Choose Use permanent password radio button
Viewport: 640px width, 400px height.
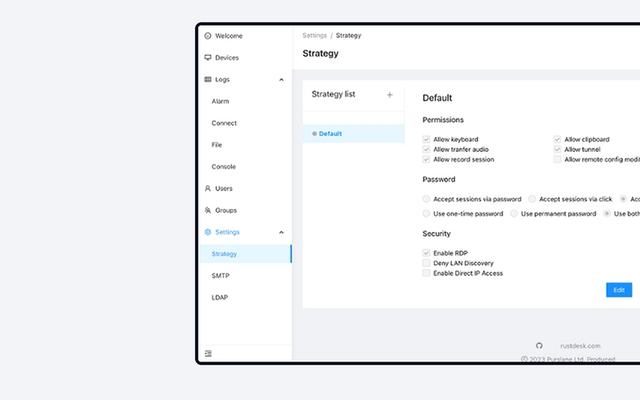(514, 213)
